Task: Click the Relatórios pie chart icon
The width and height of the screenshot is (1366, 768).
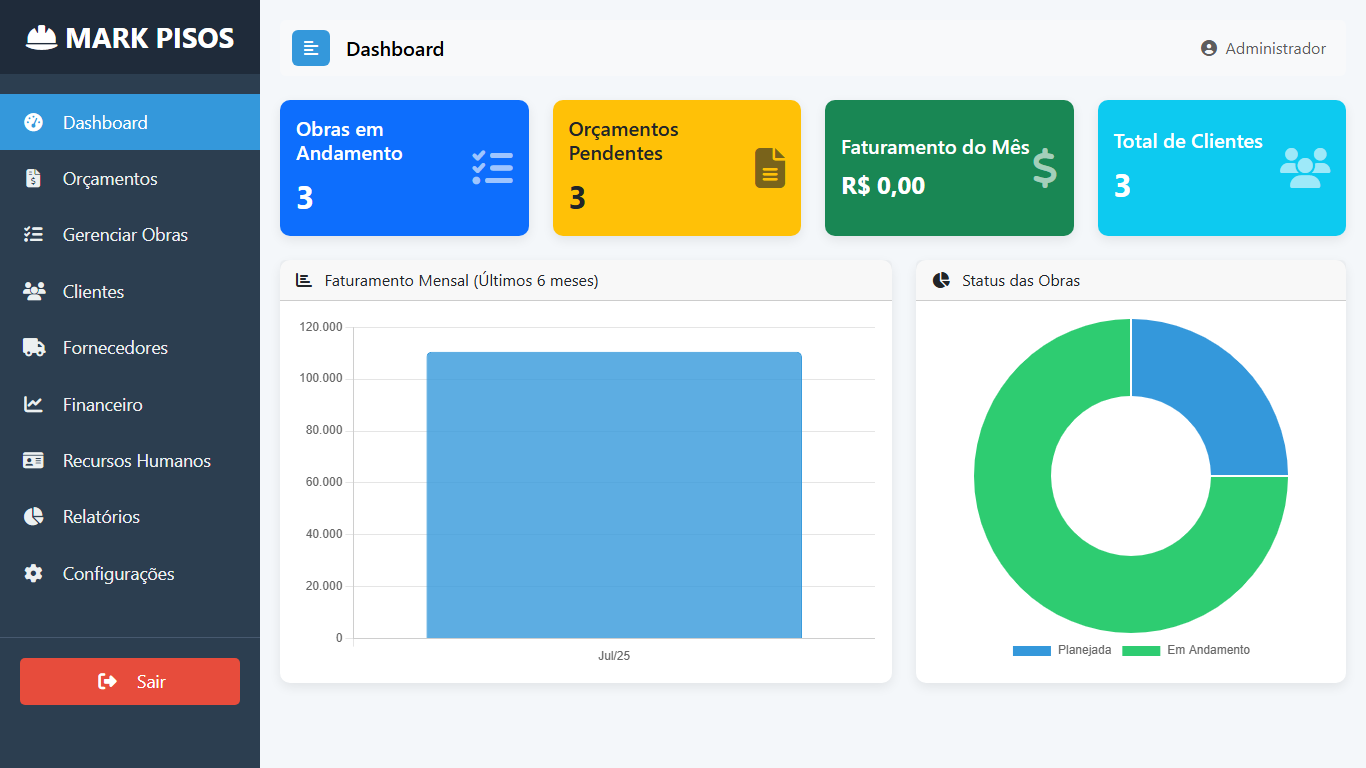Action: click(x=34, y=517)
